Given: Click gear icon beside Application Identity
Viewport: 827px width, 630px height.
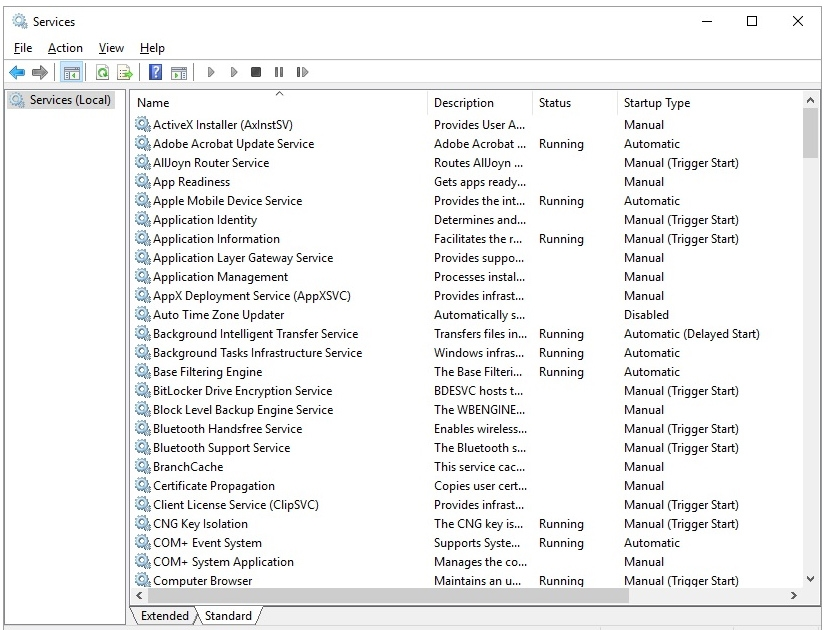Looking at the screenshot, I should click(x=142, y=219).
